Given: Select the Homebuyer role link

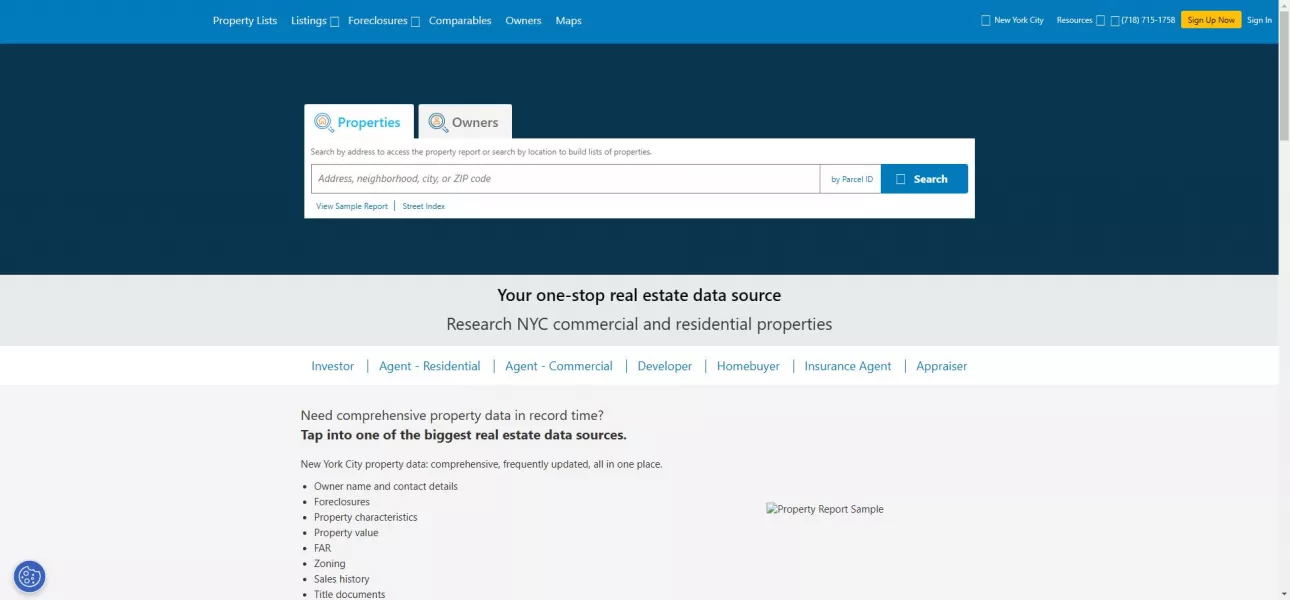Looking at the screenshot, I should click(x=748, y=366).
